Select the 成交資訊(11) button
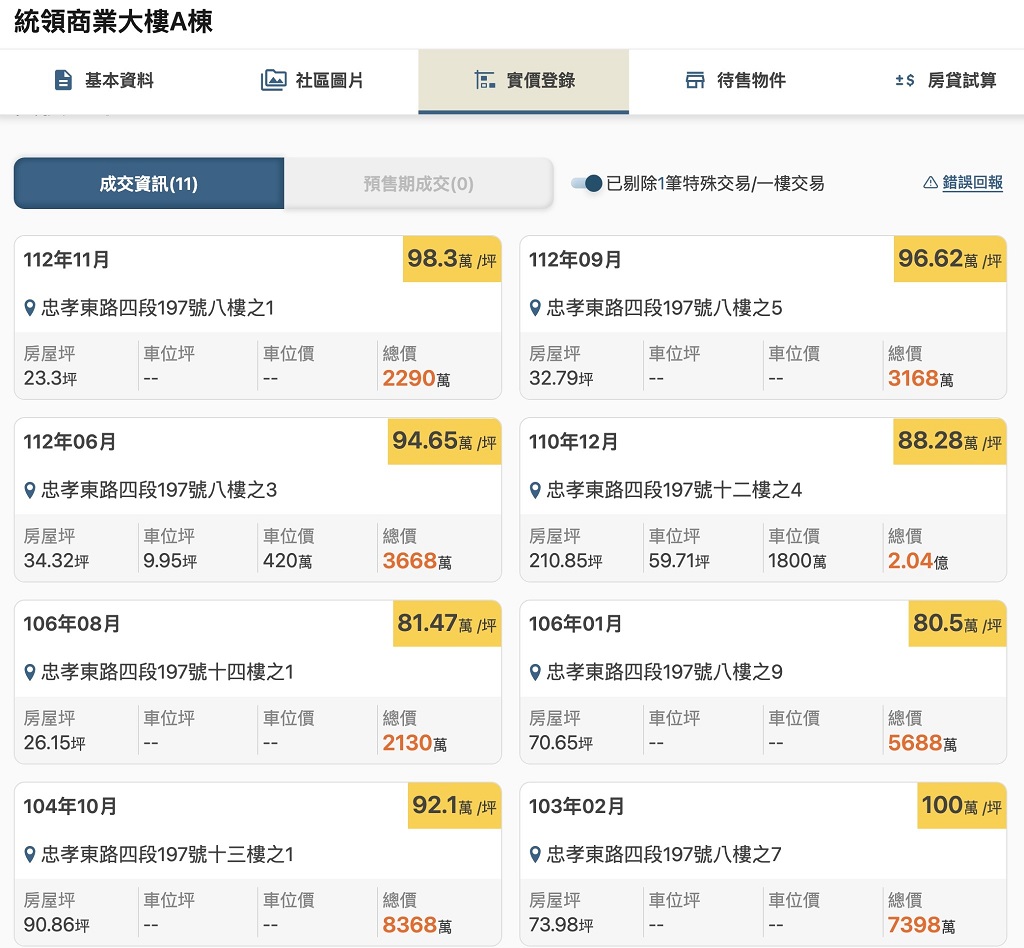The image size is (1024, 948). 149,184
